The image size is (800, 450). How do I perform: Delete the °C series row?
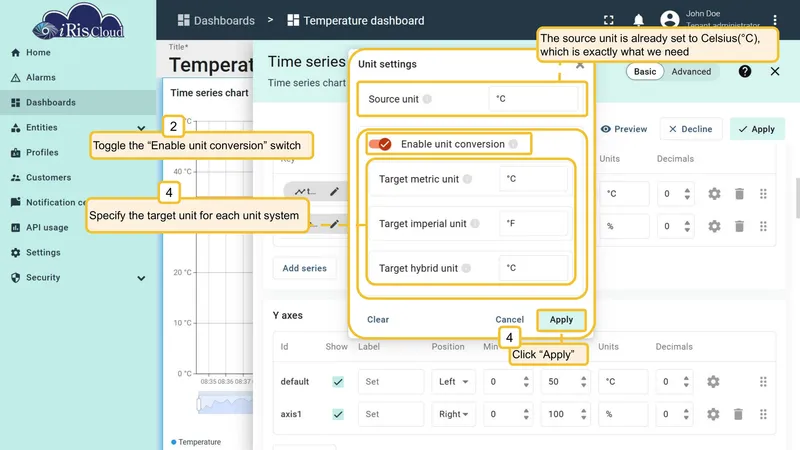coord(739,194)
